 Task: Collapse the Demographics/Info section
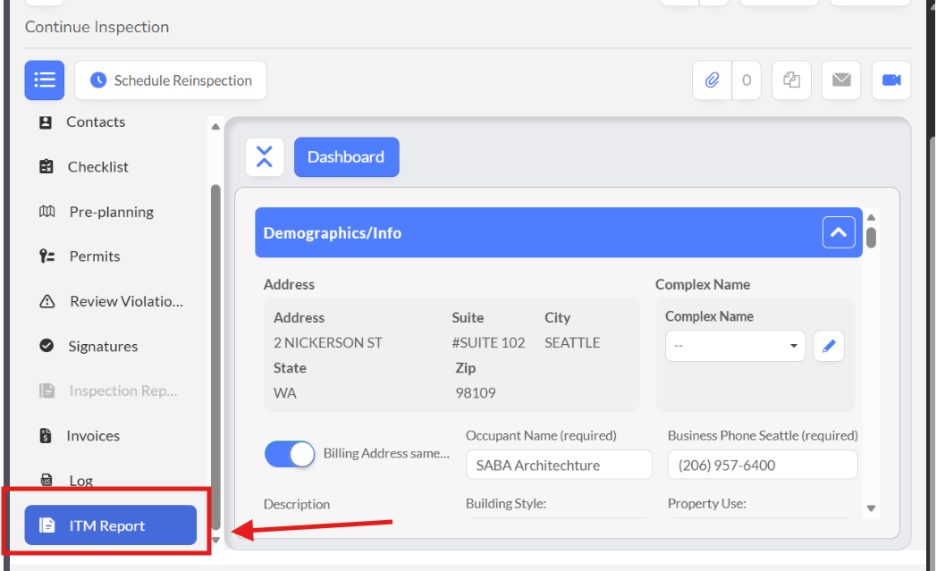pyautogui.click(x=838, y=233)
